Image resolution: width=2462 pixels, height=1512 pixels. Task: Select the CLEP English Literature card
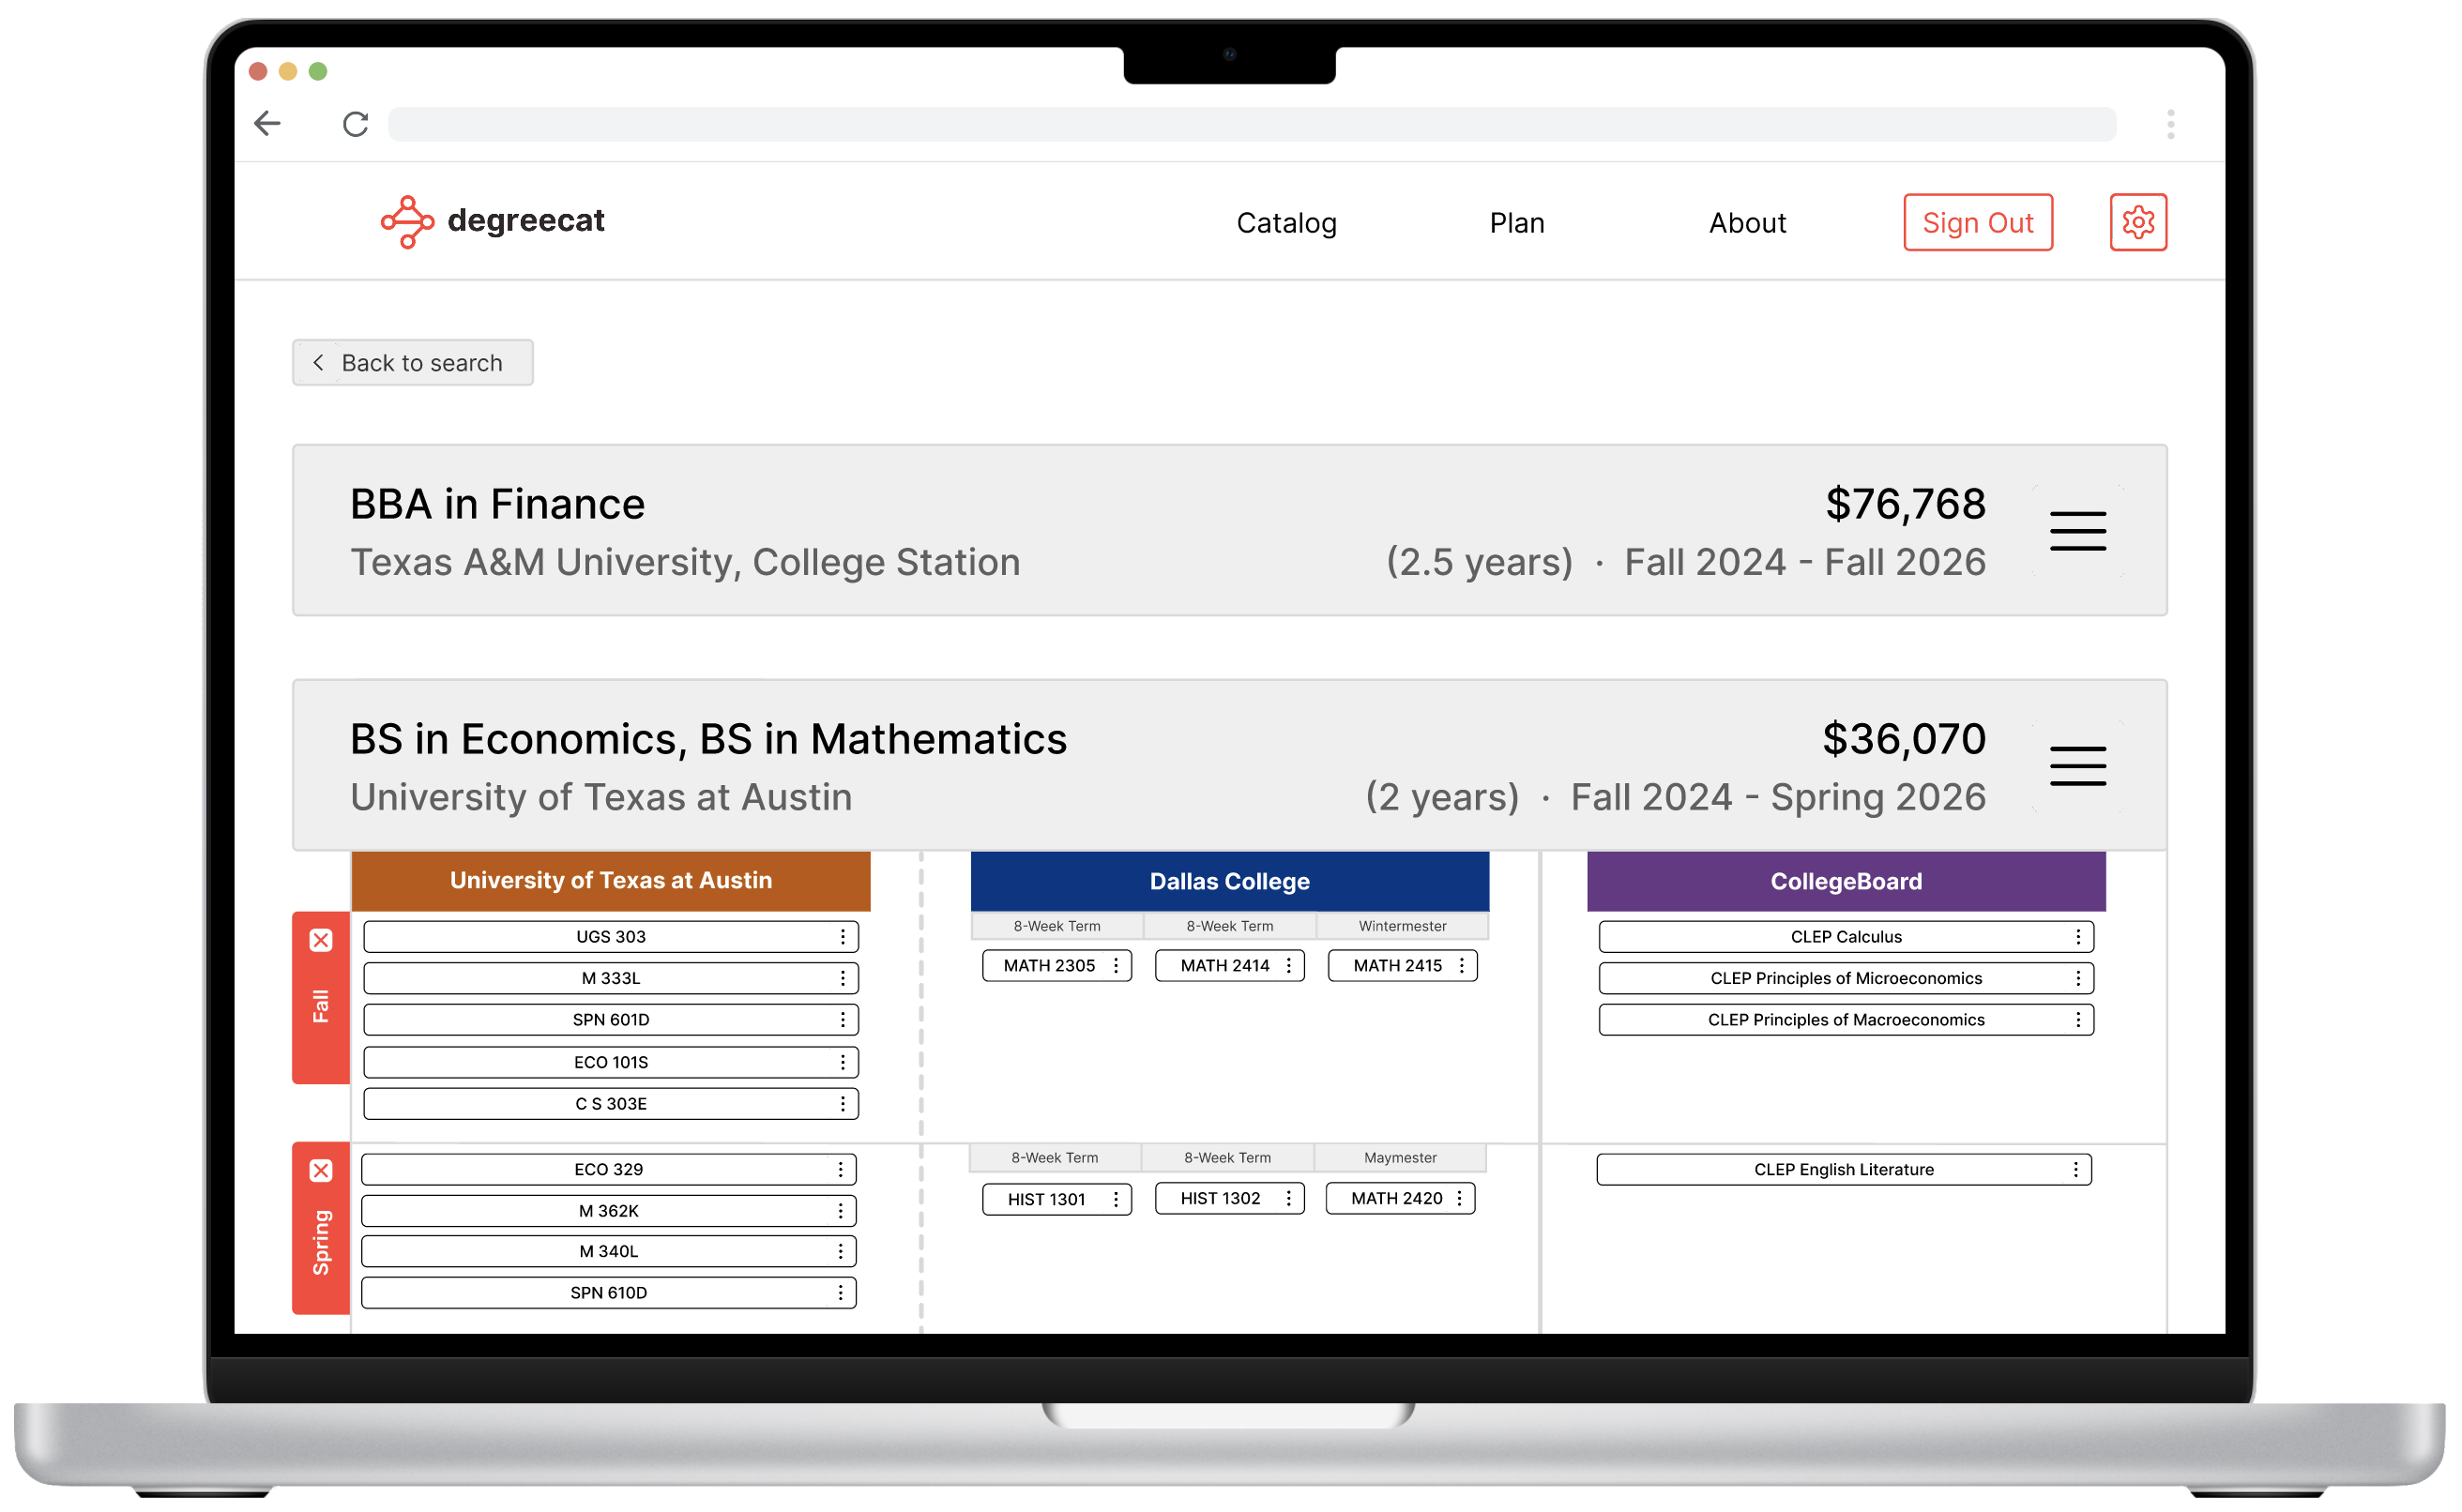pyautogui.click(x=1843, y=1169)
